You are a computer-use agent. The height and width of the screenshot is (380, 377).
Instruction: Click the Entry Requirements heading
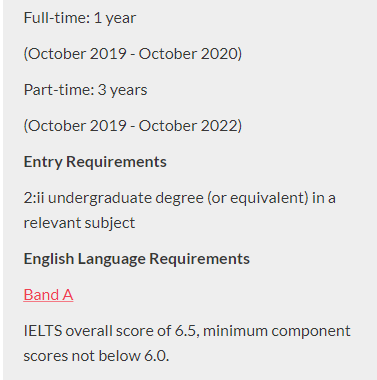click(x=95, y=162)
